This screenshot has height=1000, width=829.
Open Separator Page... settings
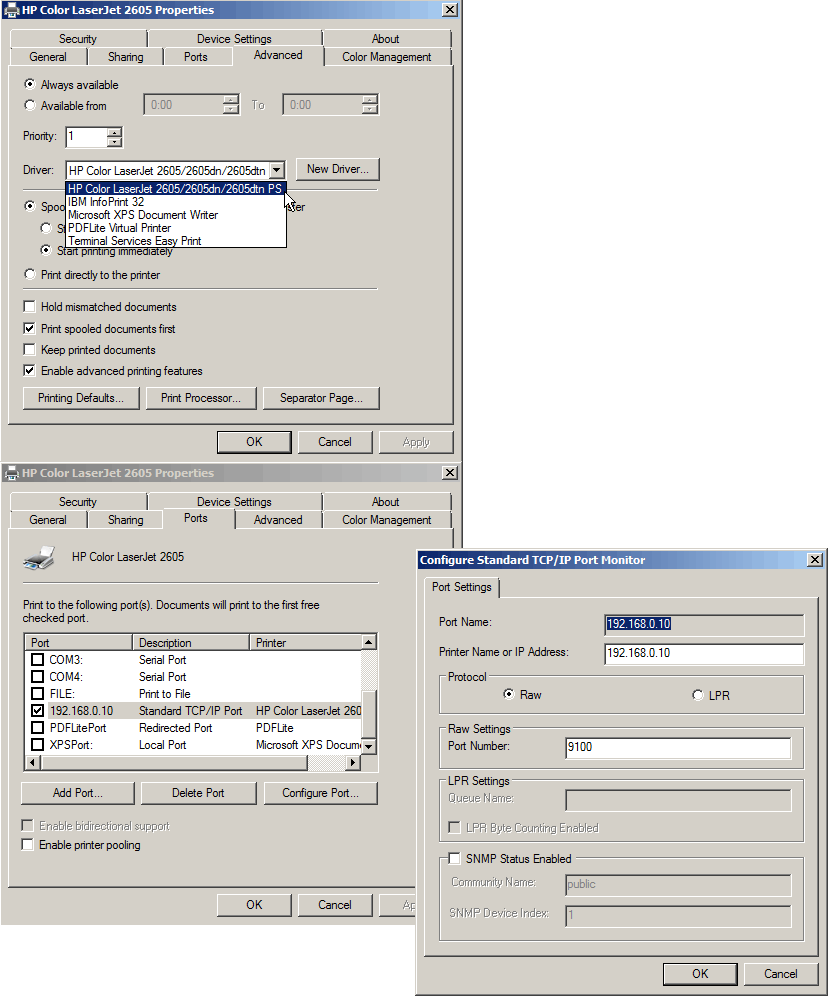[321, 398]
